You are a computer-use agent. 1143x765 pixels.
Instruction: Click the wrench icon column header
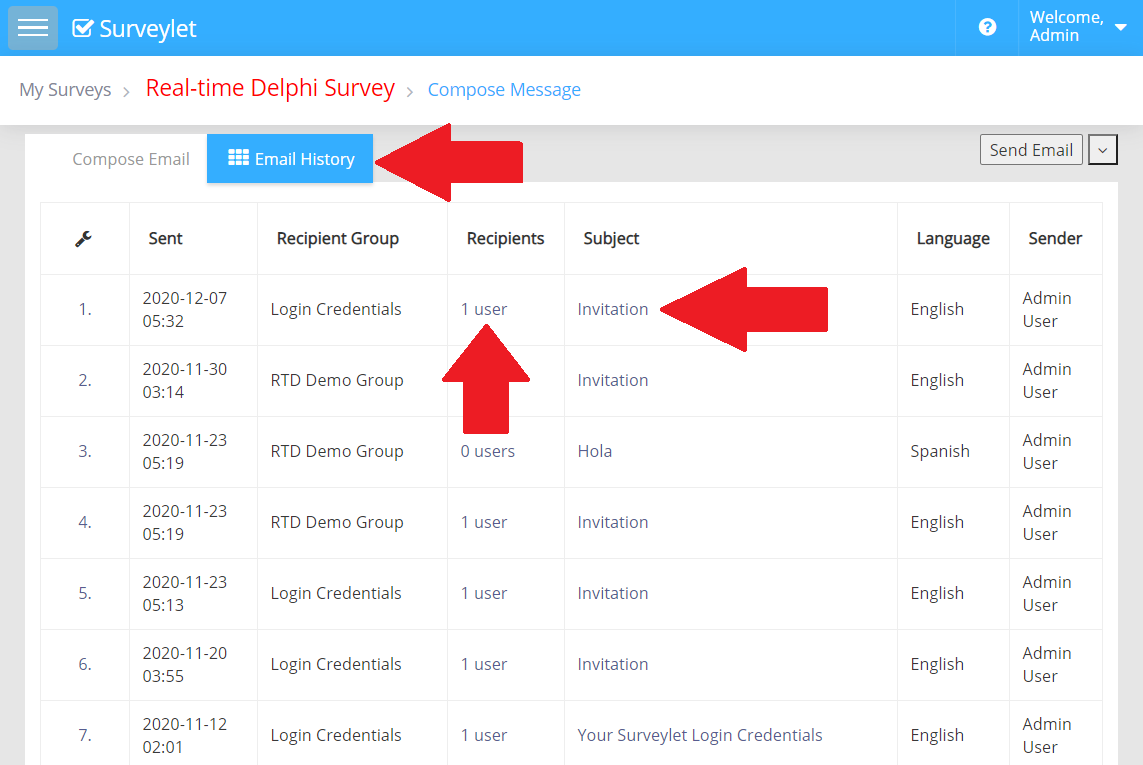(84, 239)
